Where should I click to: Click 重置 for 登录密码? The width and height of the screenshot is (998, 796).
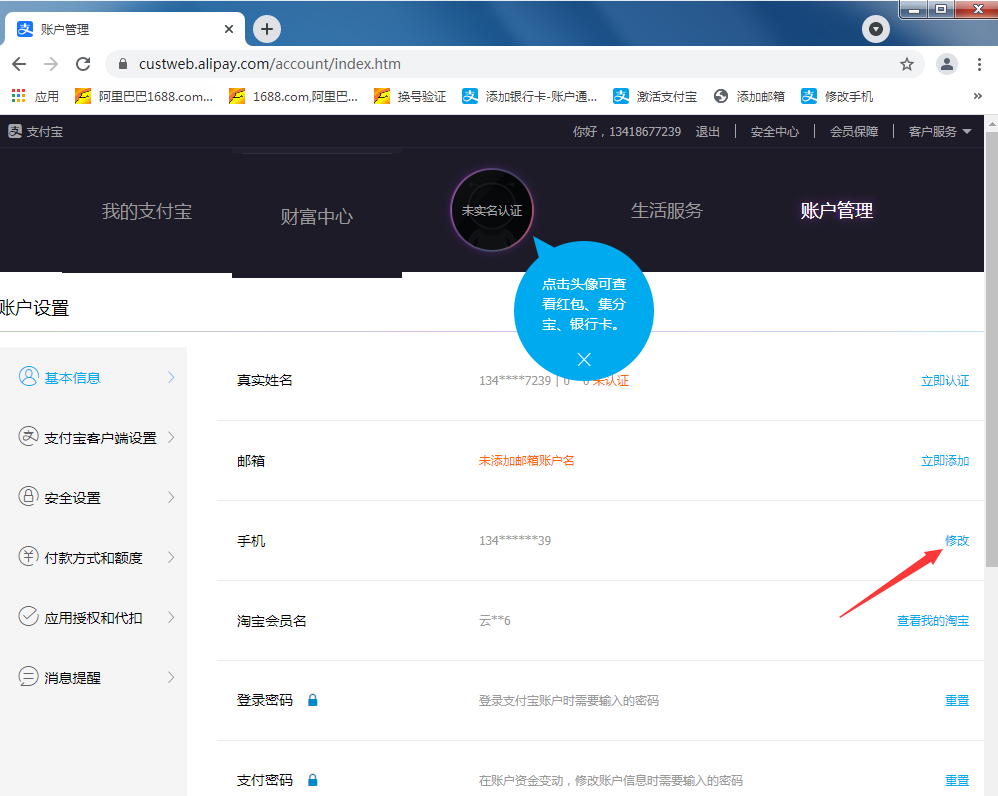click(957, 700)
